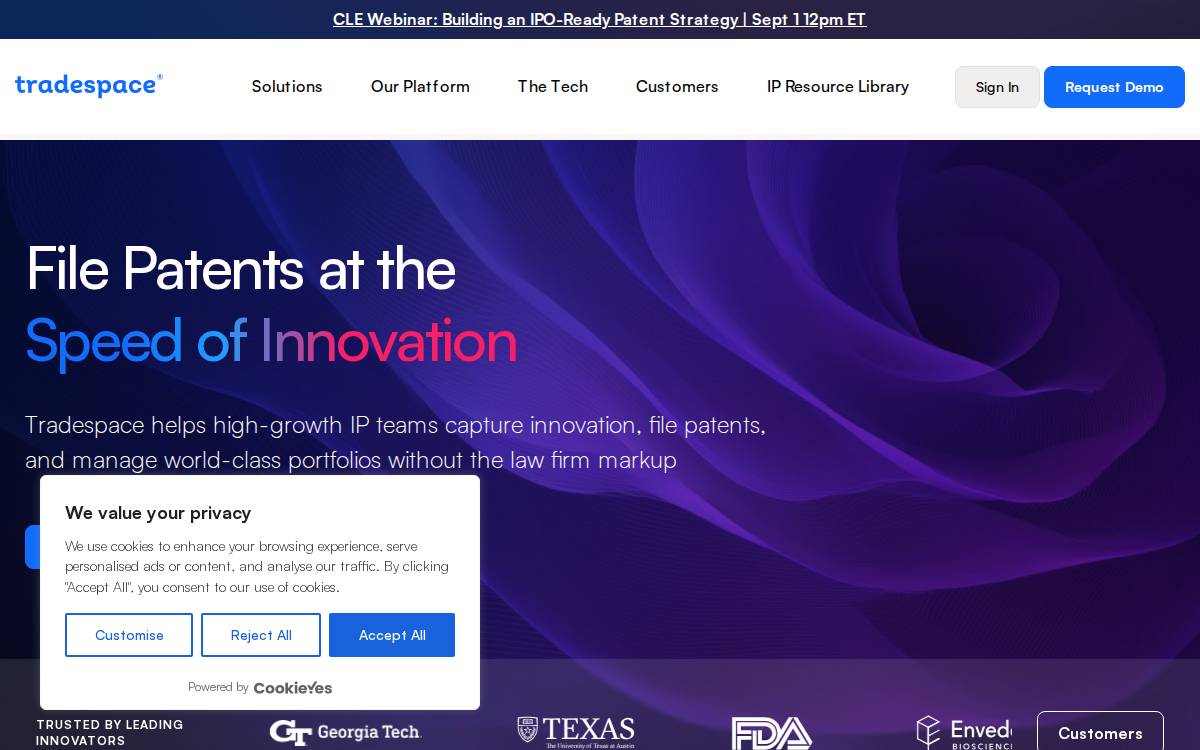Click the Customers button near logos
Screen dimensions: 1200x750
pos(1100,733)
